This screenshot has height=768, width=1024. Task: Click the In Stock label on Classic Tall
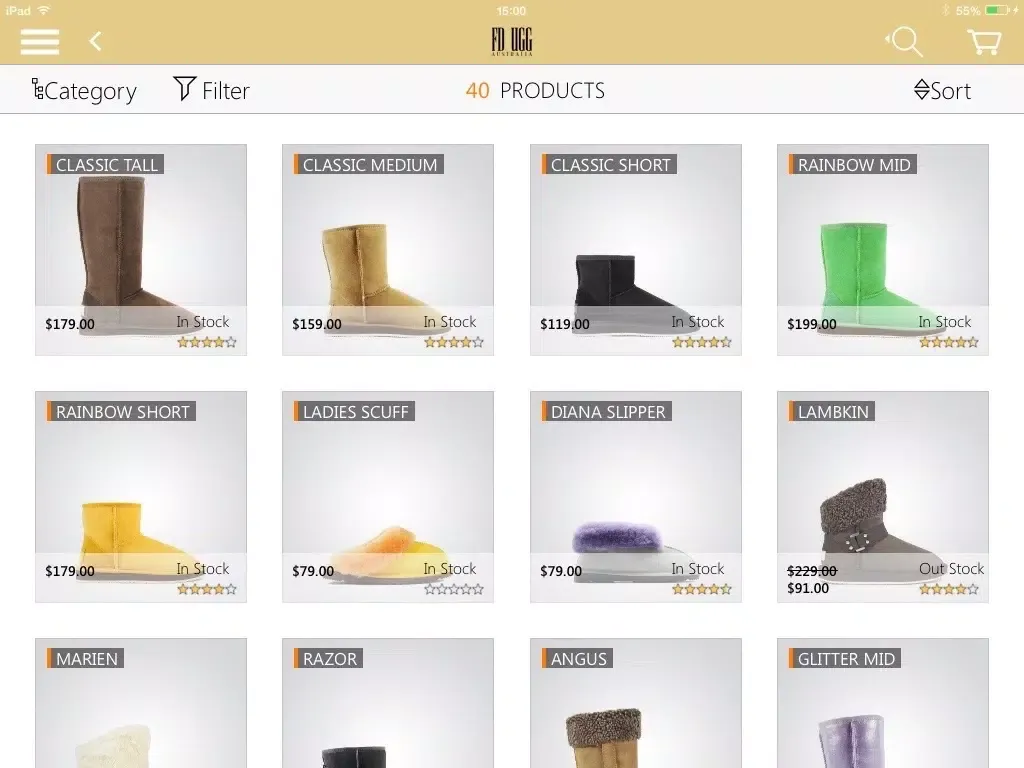[x=203, y=322]
